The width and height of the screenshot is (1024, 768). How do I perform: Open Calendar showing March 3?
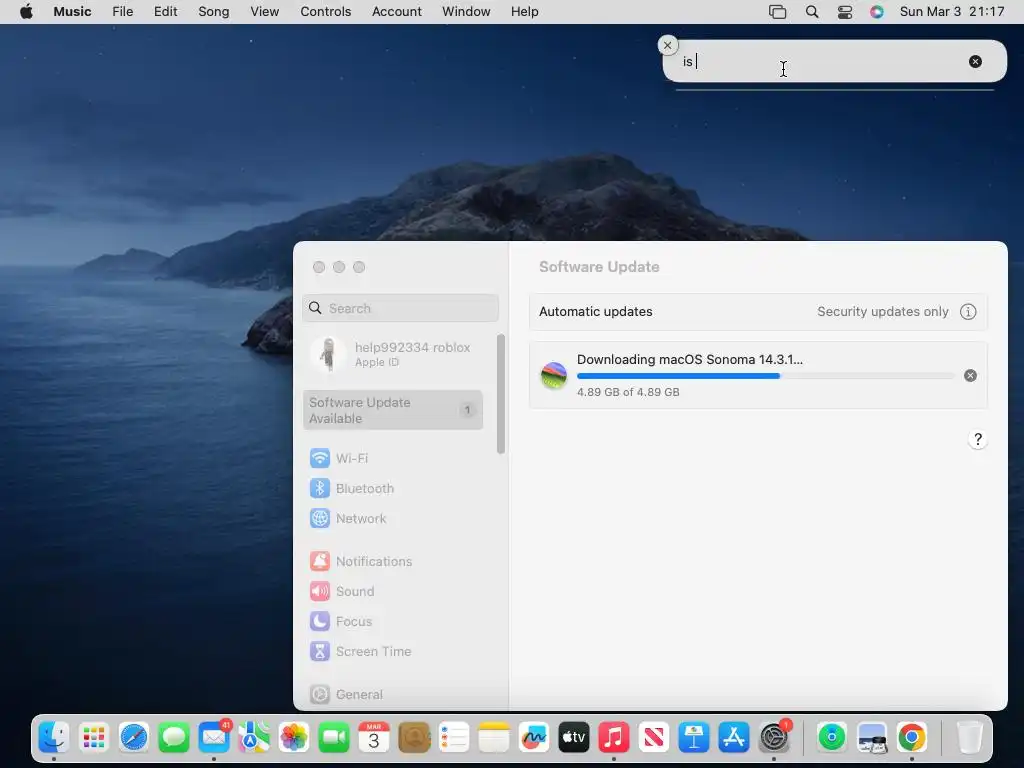coord(374,737)
